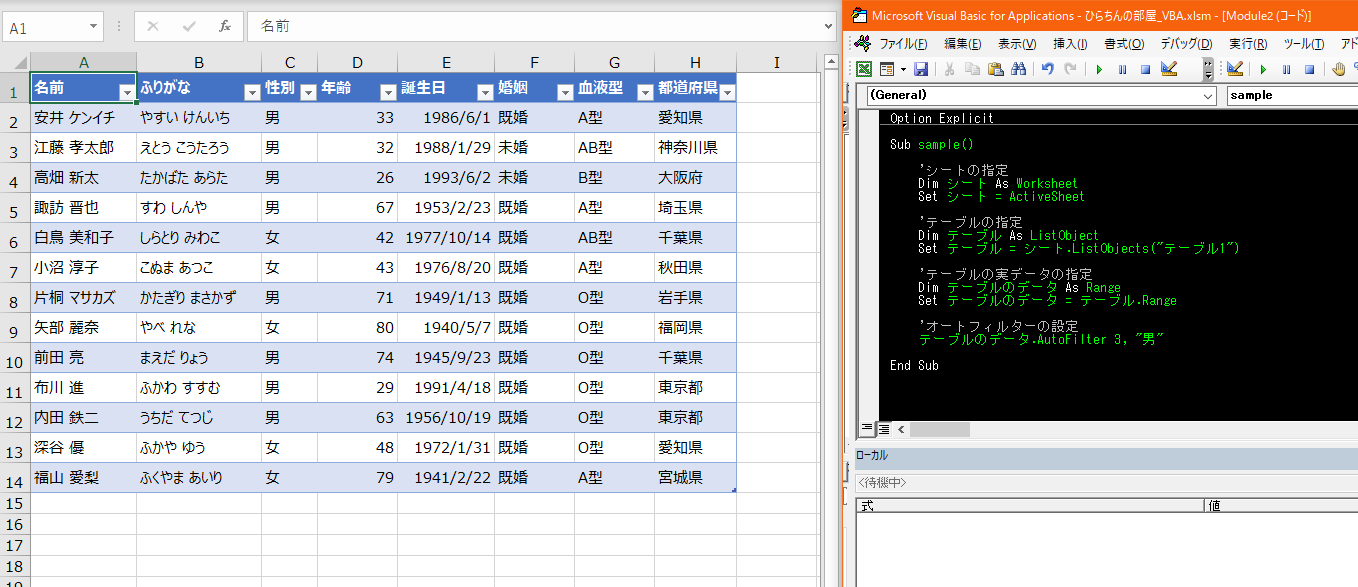Click the Find binoculars icon in VBA toolbar

[1019, 69]
